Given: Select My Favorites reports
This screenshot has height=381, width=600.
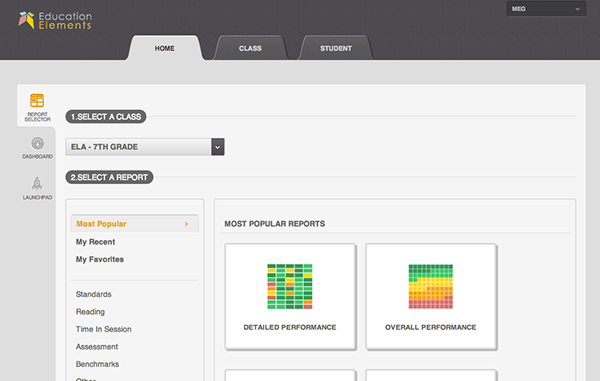Looking at the screenshot, I should pos(99,259).
